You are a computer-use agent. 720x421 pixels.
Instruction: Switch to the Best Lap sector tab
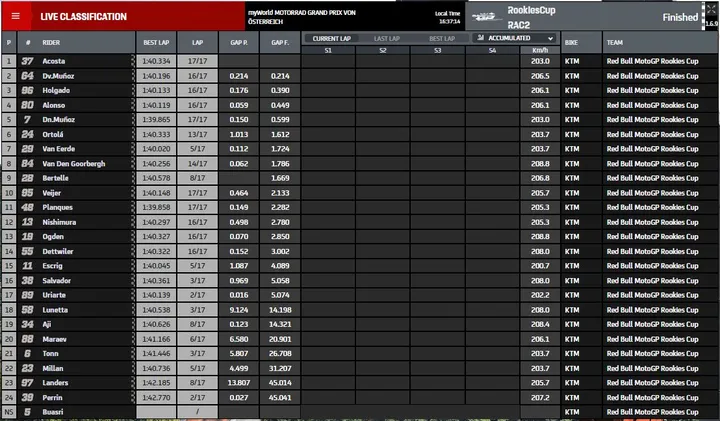(442, 39)
